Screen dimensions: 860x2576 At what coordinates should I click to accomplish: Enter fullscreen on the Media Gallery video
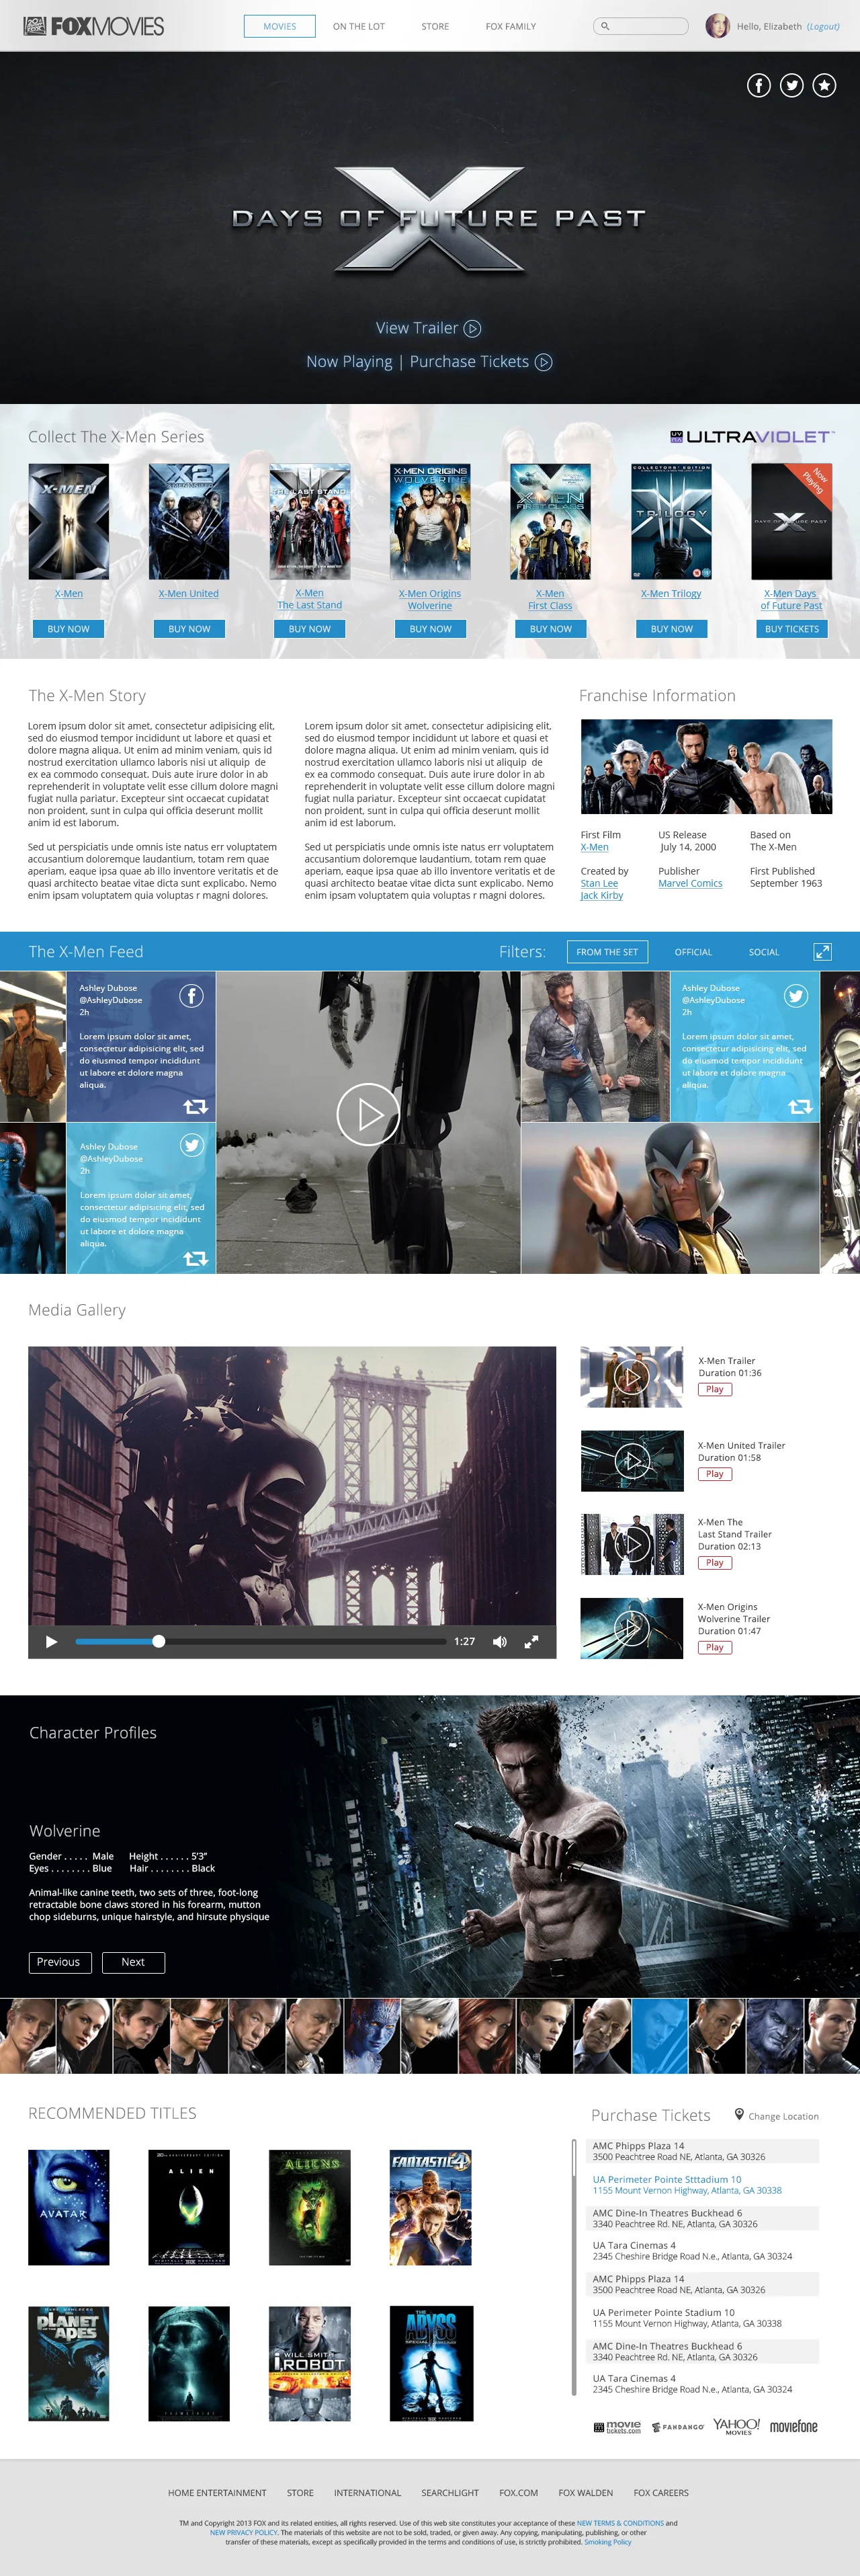(532, 1641)
